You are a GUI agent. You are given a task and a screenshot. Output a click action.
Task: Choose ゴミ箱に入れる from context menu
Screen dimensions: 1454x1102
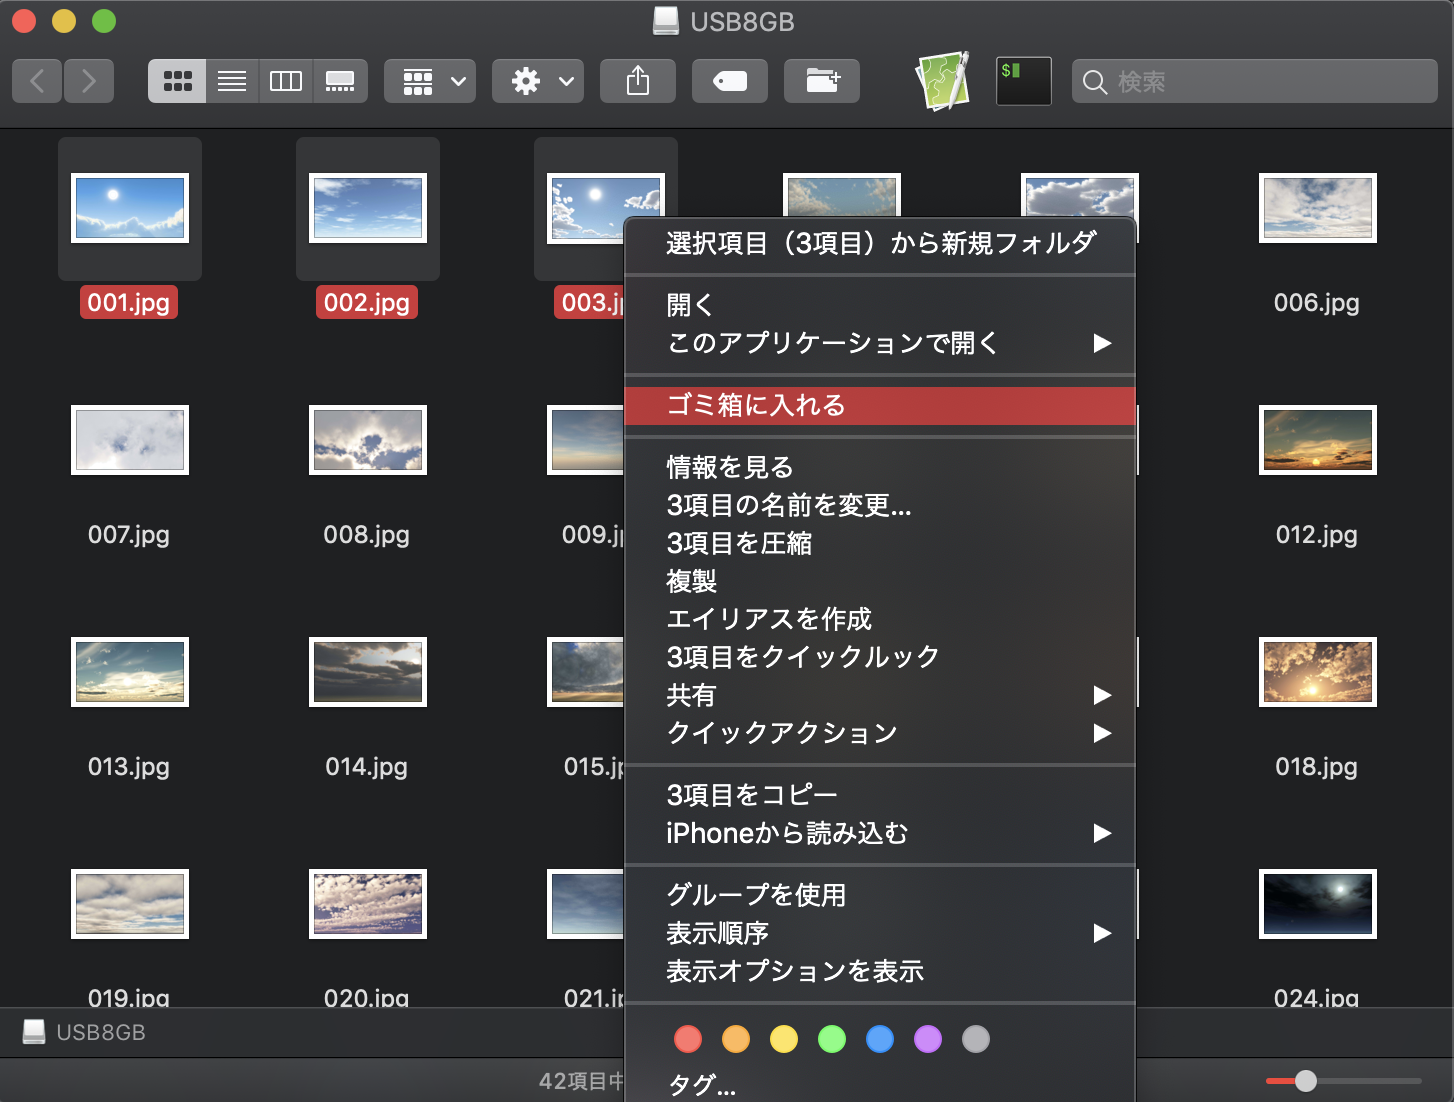pos(756,405)
